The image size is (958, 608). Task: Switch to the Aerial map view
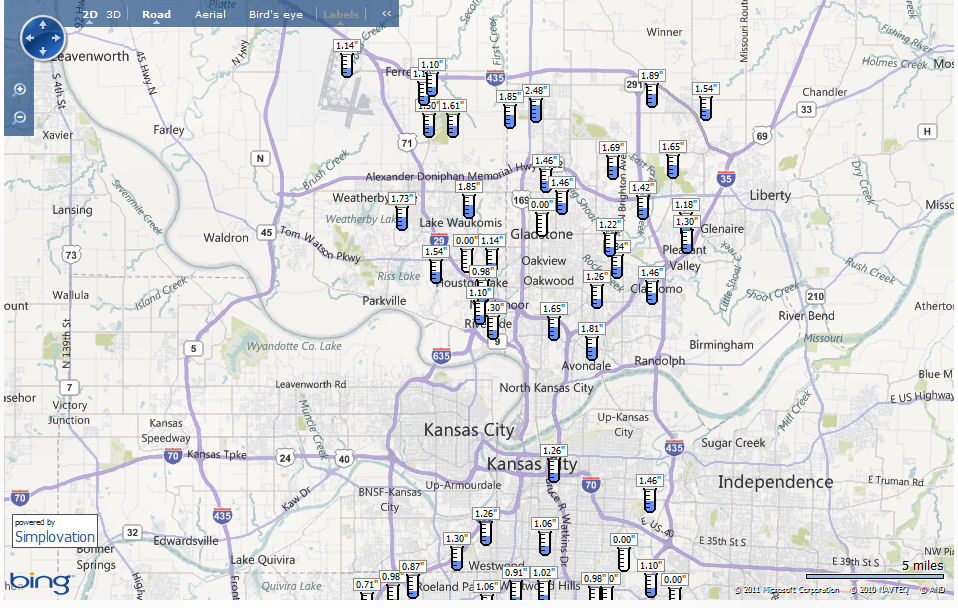point(211,15)
